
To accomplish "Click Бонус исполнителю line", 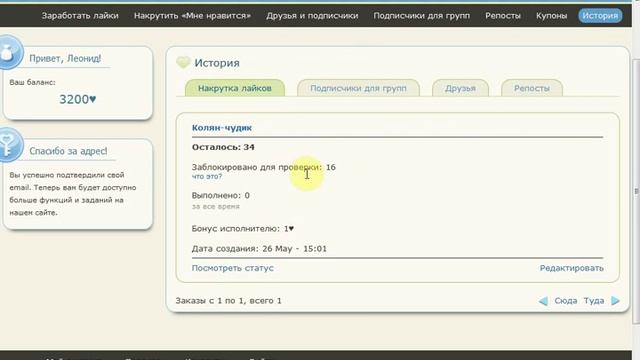I will coord(243,229).
